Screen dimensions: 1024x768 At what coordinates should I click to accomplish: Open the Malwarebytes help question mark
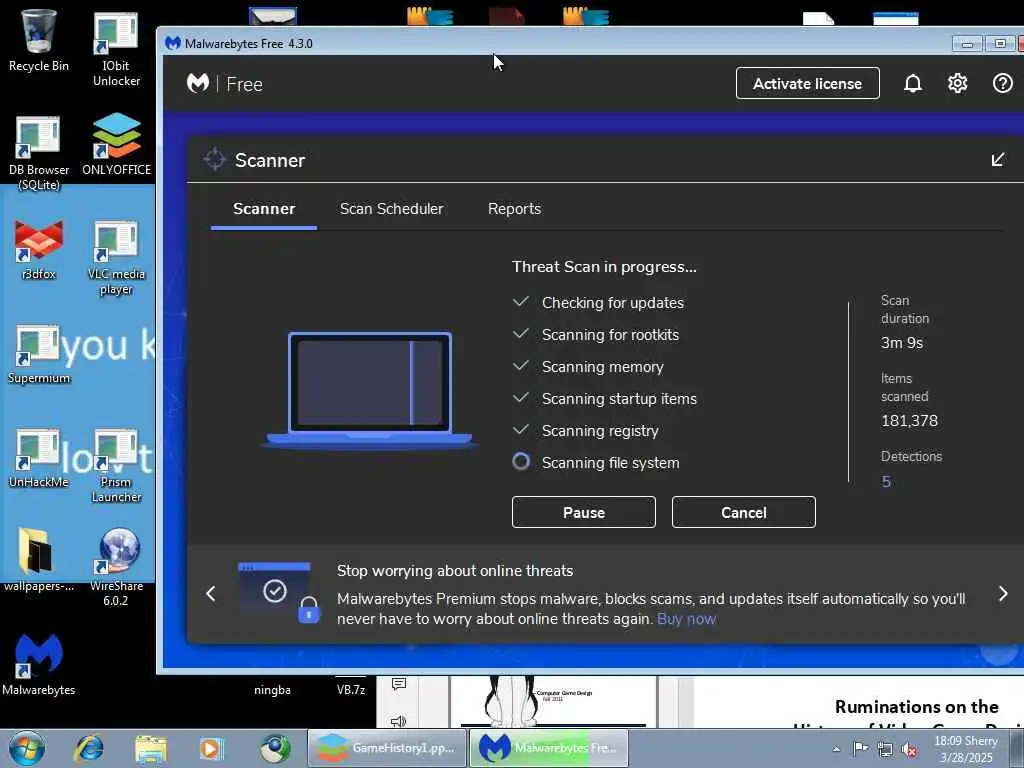pyautogui.click(x=1002, y=84)
